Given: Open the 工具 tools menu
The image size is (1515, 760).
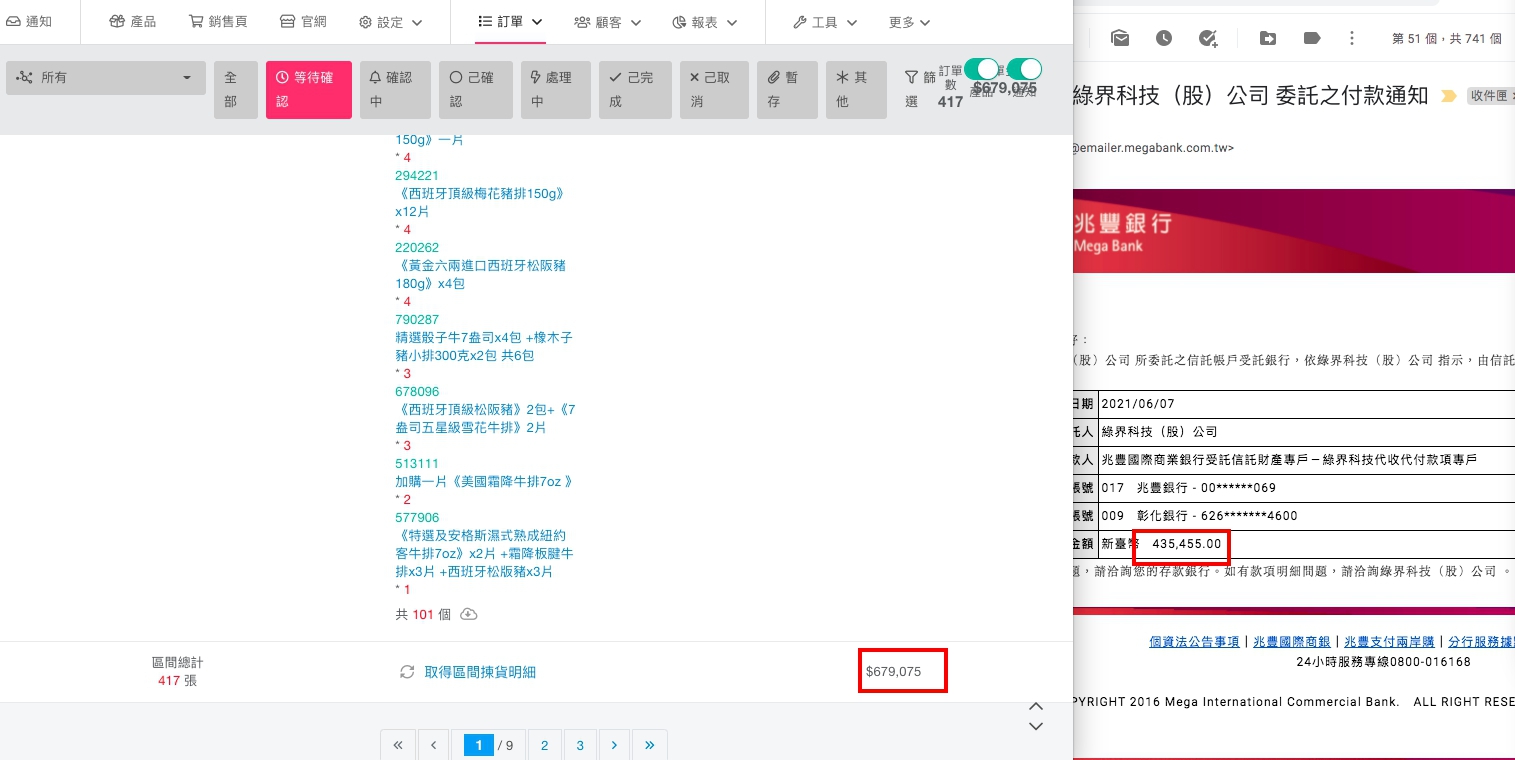Looking at the screenshot, I should [824, 22].
